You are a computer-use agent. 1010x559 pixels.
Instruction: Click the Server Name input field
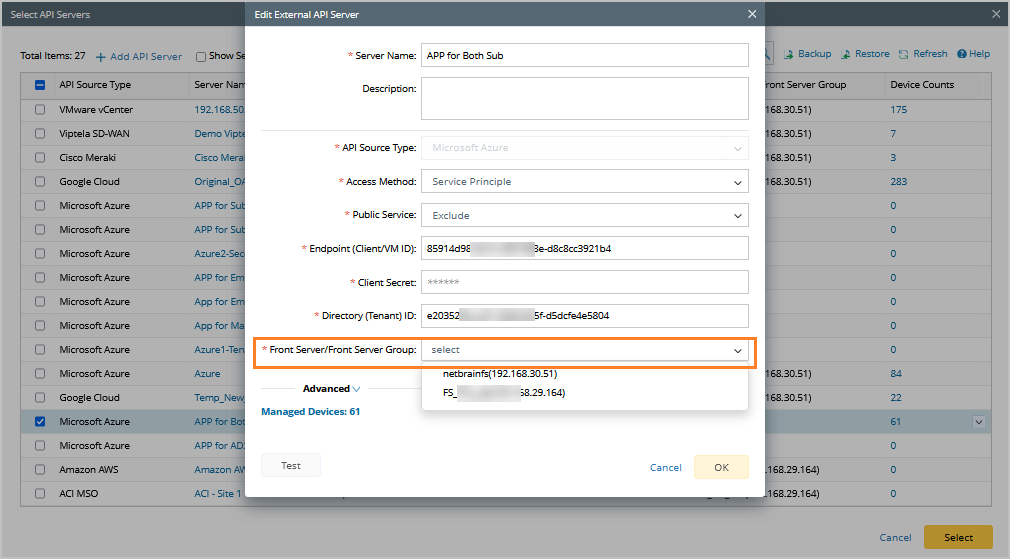pos(585,55)
